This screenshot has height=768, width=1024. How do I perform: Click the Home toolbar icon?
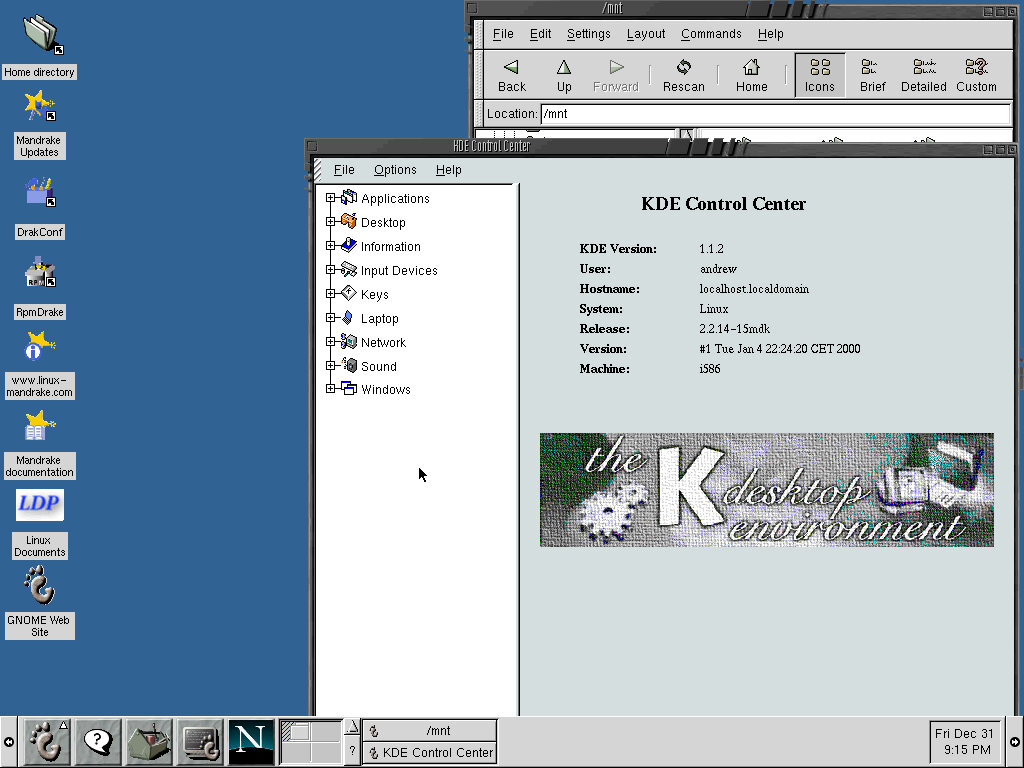tap(751, 73)
